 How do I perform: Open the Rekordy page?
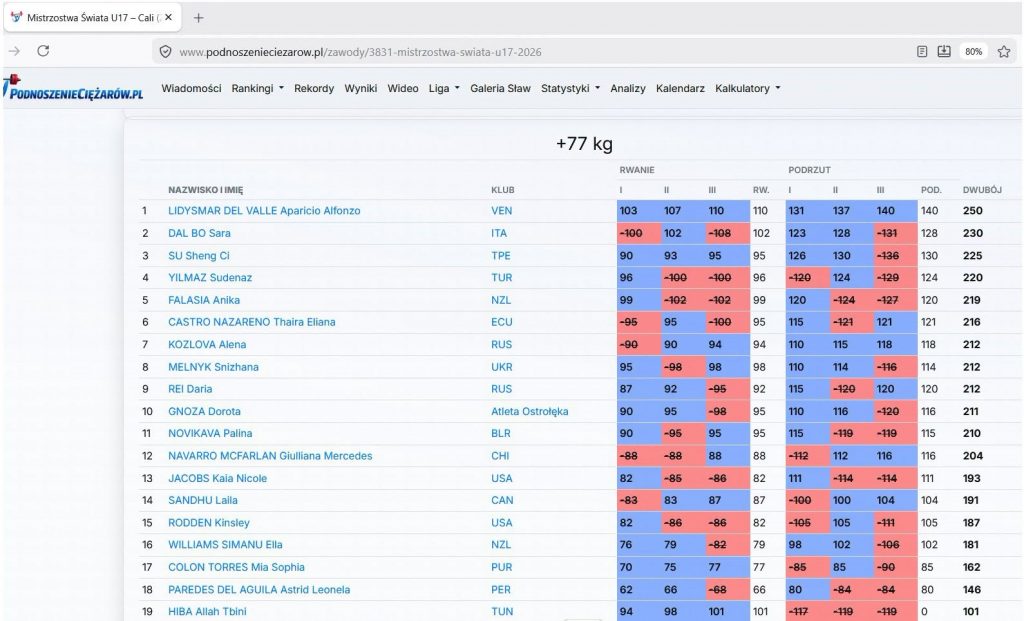[x=313, y=88]
